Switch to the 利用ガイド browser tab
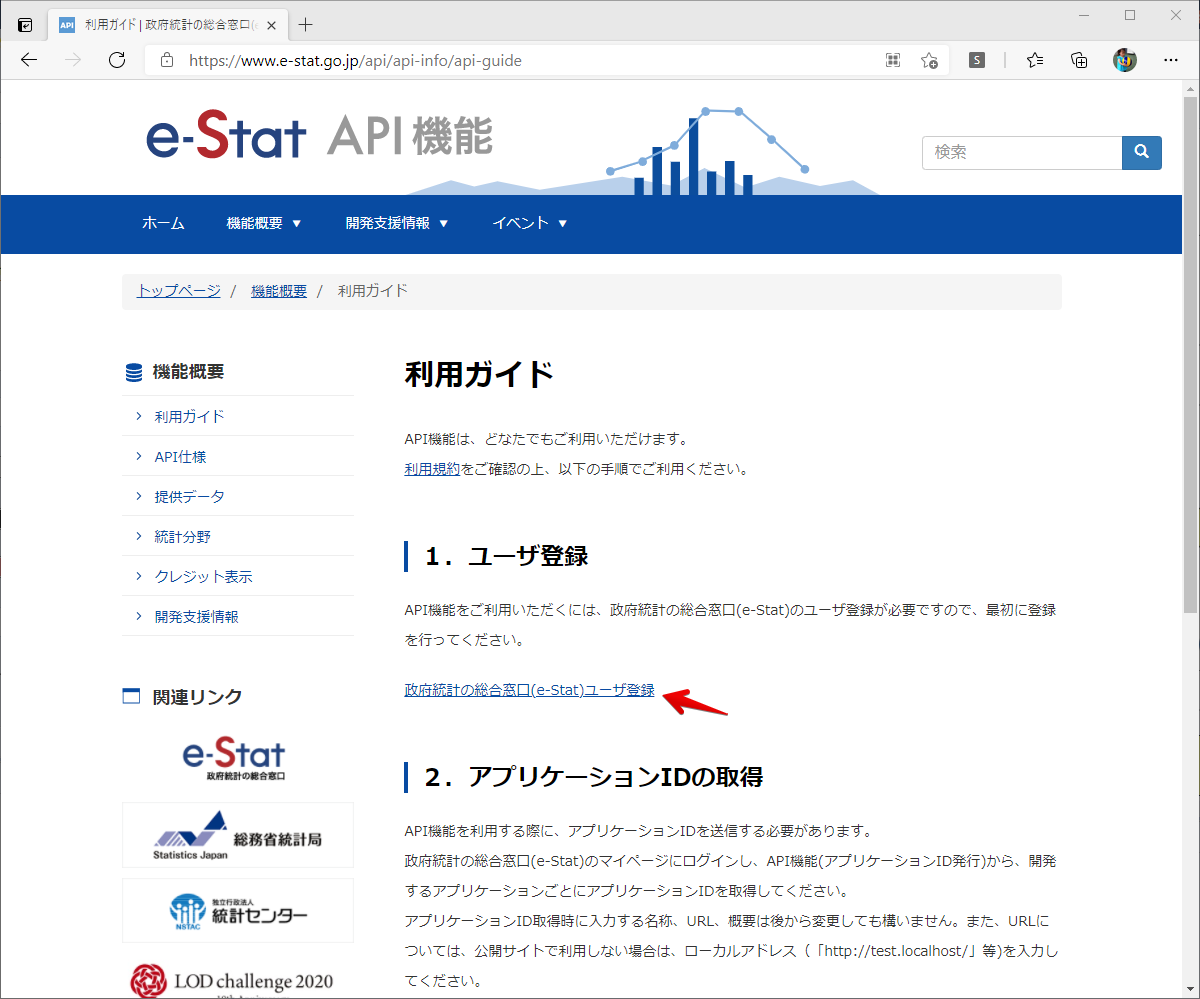 [x=160, y=24]
